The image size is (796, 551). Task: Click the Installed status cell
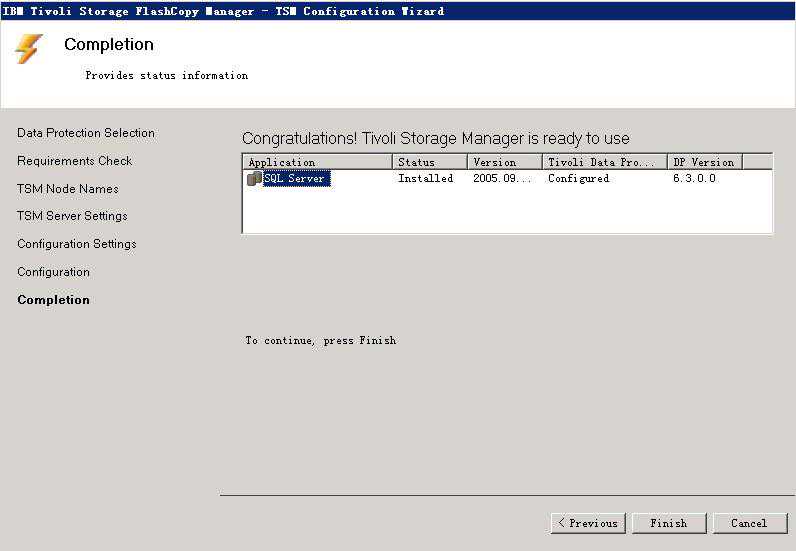click(x=426, y=179)
